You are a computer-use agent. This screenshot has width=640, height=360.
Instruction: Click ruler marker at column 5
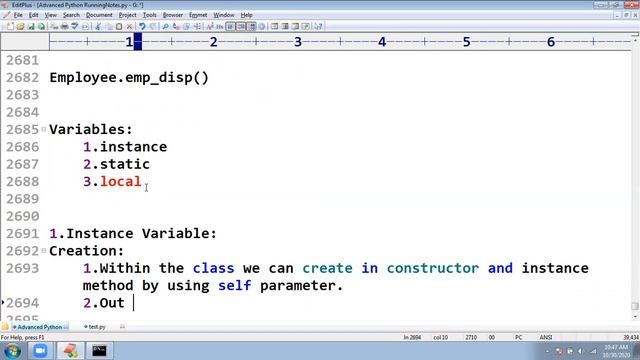(467, 42)
